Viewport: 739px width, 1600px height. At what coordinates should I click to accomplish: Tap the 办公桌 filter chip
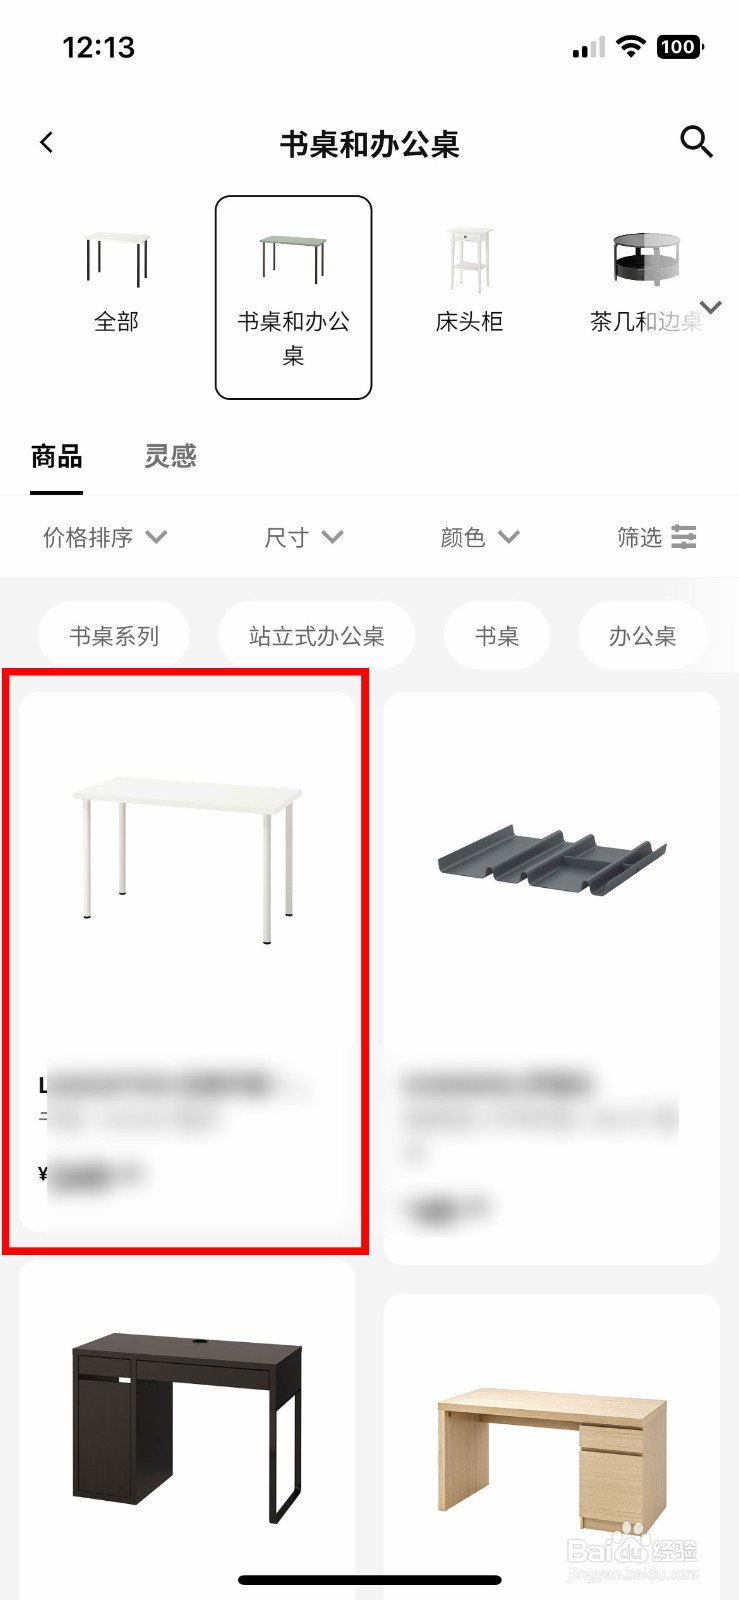pyautogui.click(x=643, y=636)
